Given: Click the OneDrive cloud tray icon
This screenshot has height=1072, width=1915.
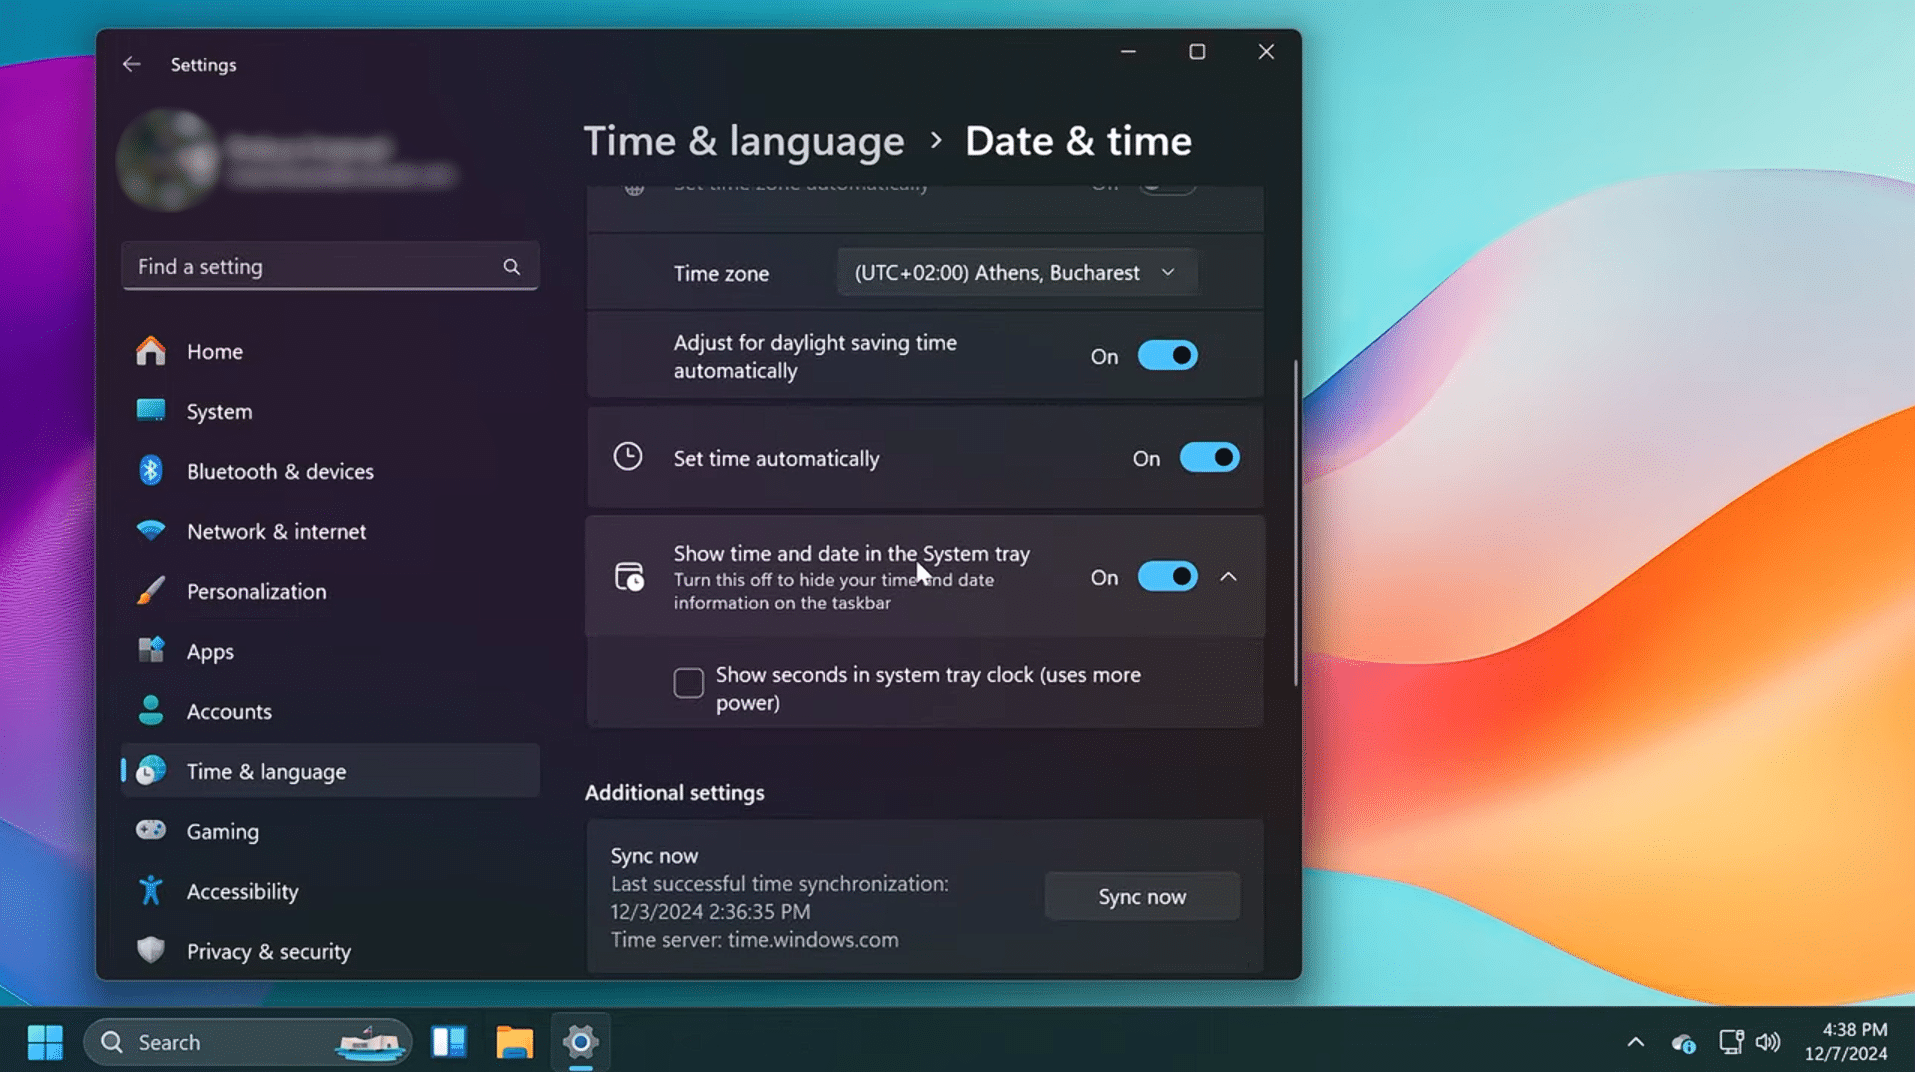Looking at the screenshot, I should tap(1683, 1043).
